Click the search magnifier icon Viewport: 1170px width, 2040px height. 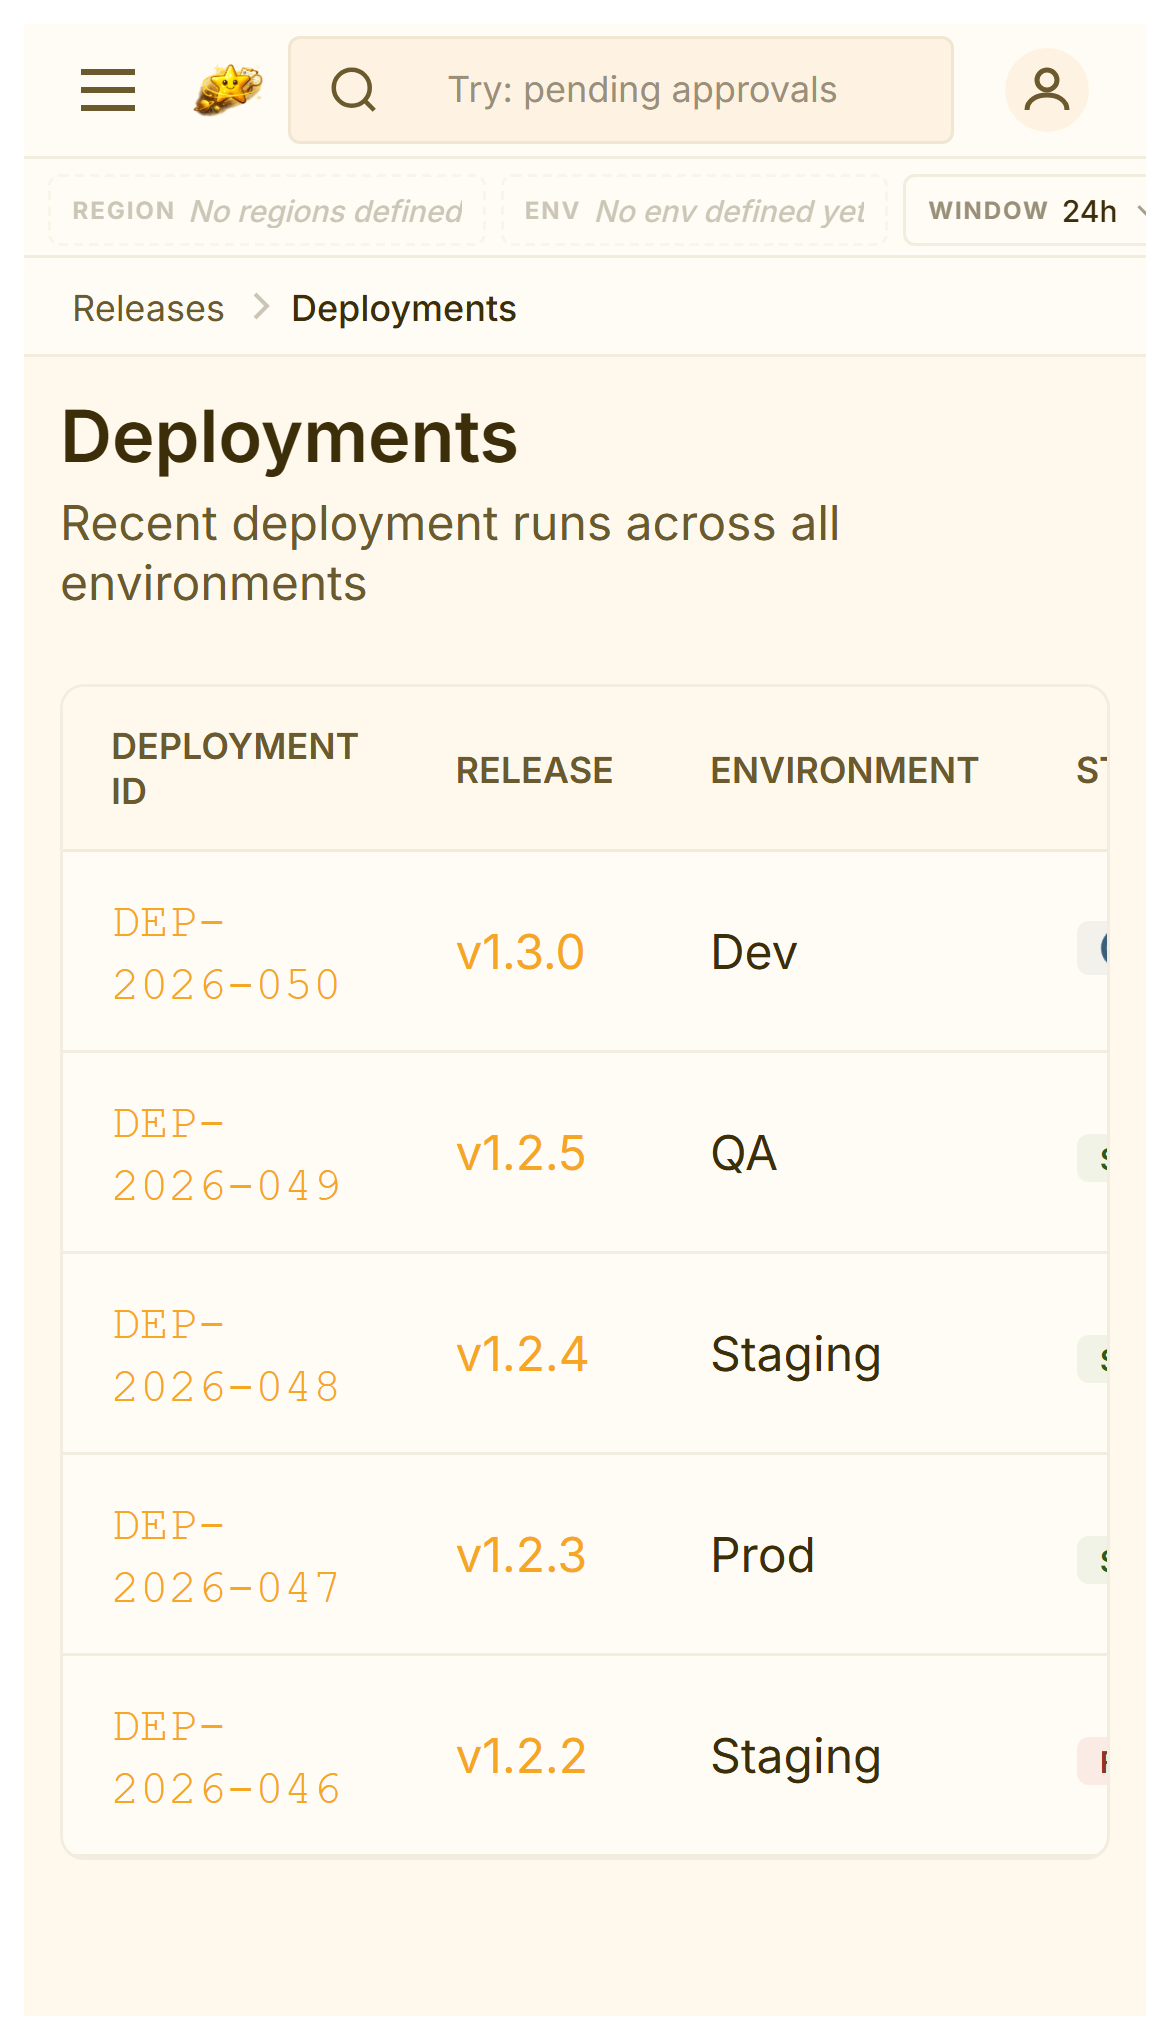(353, 90)
